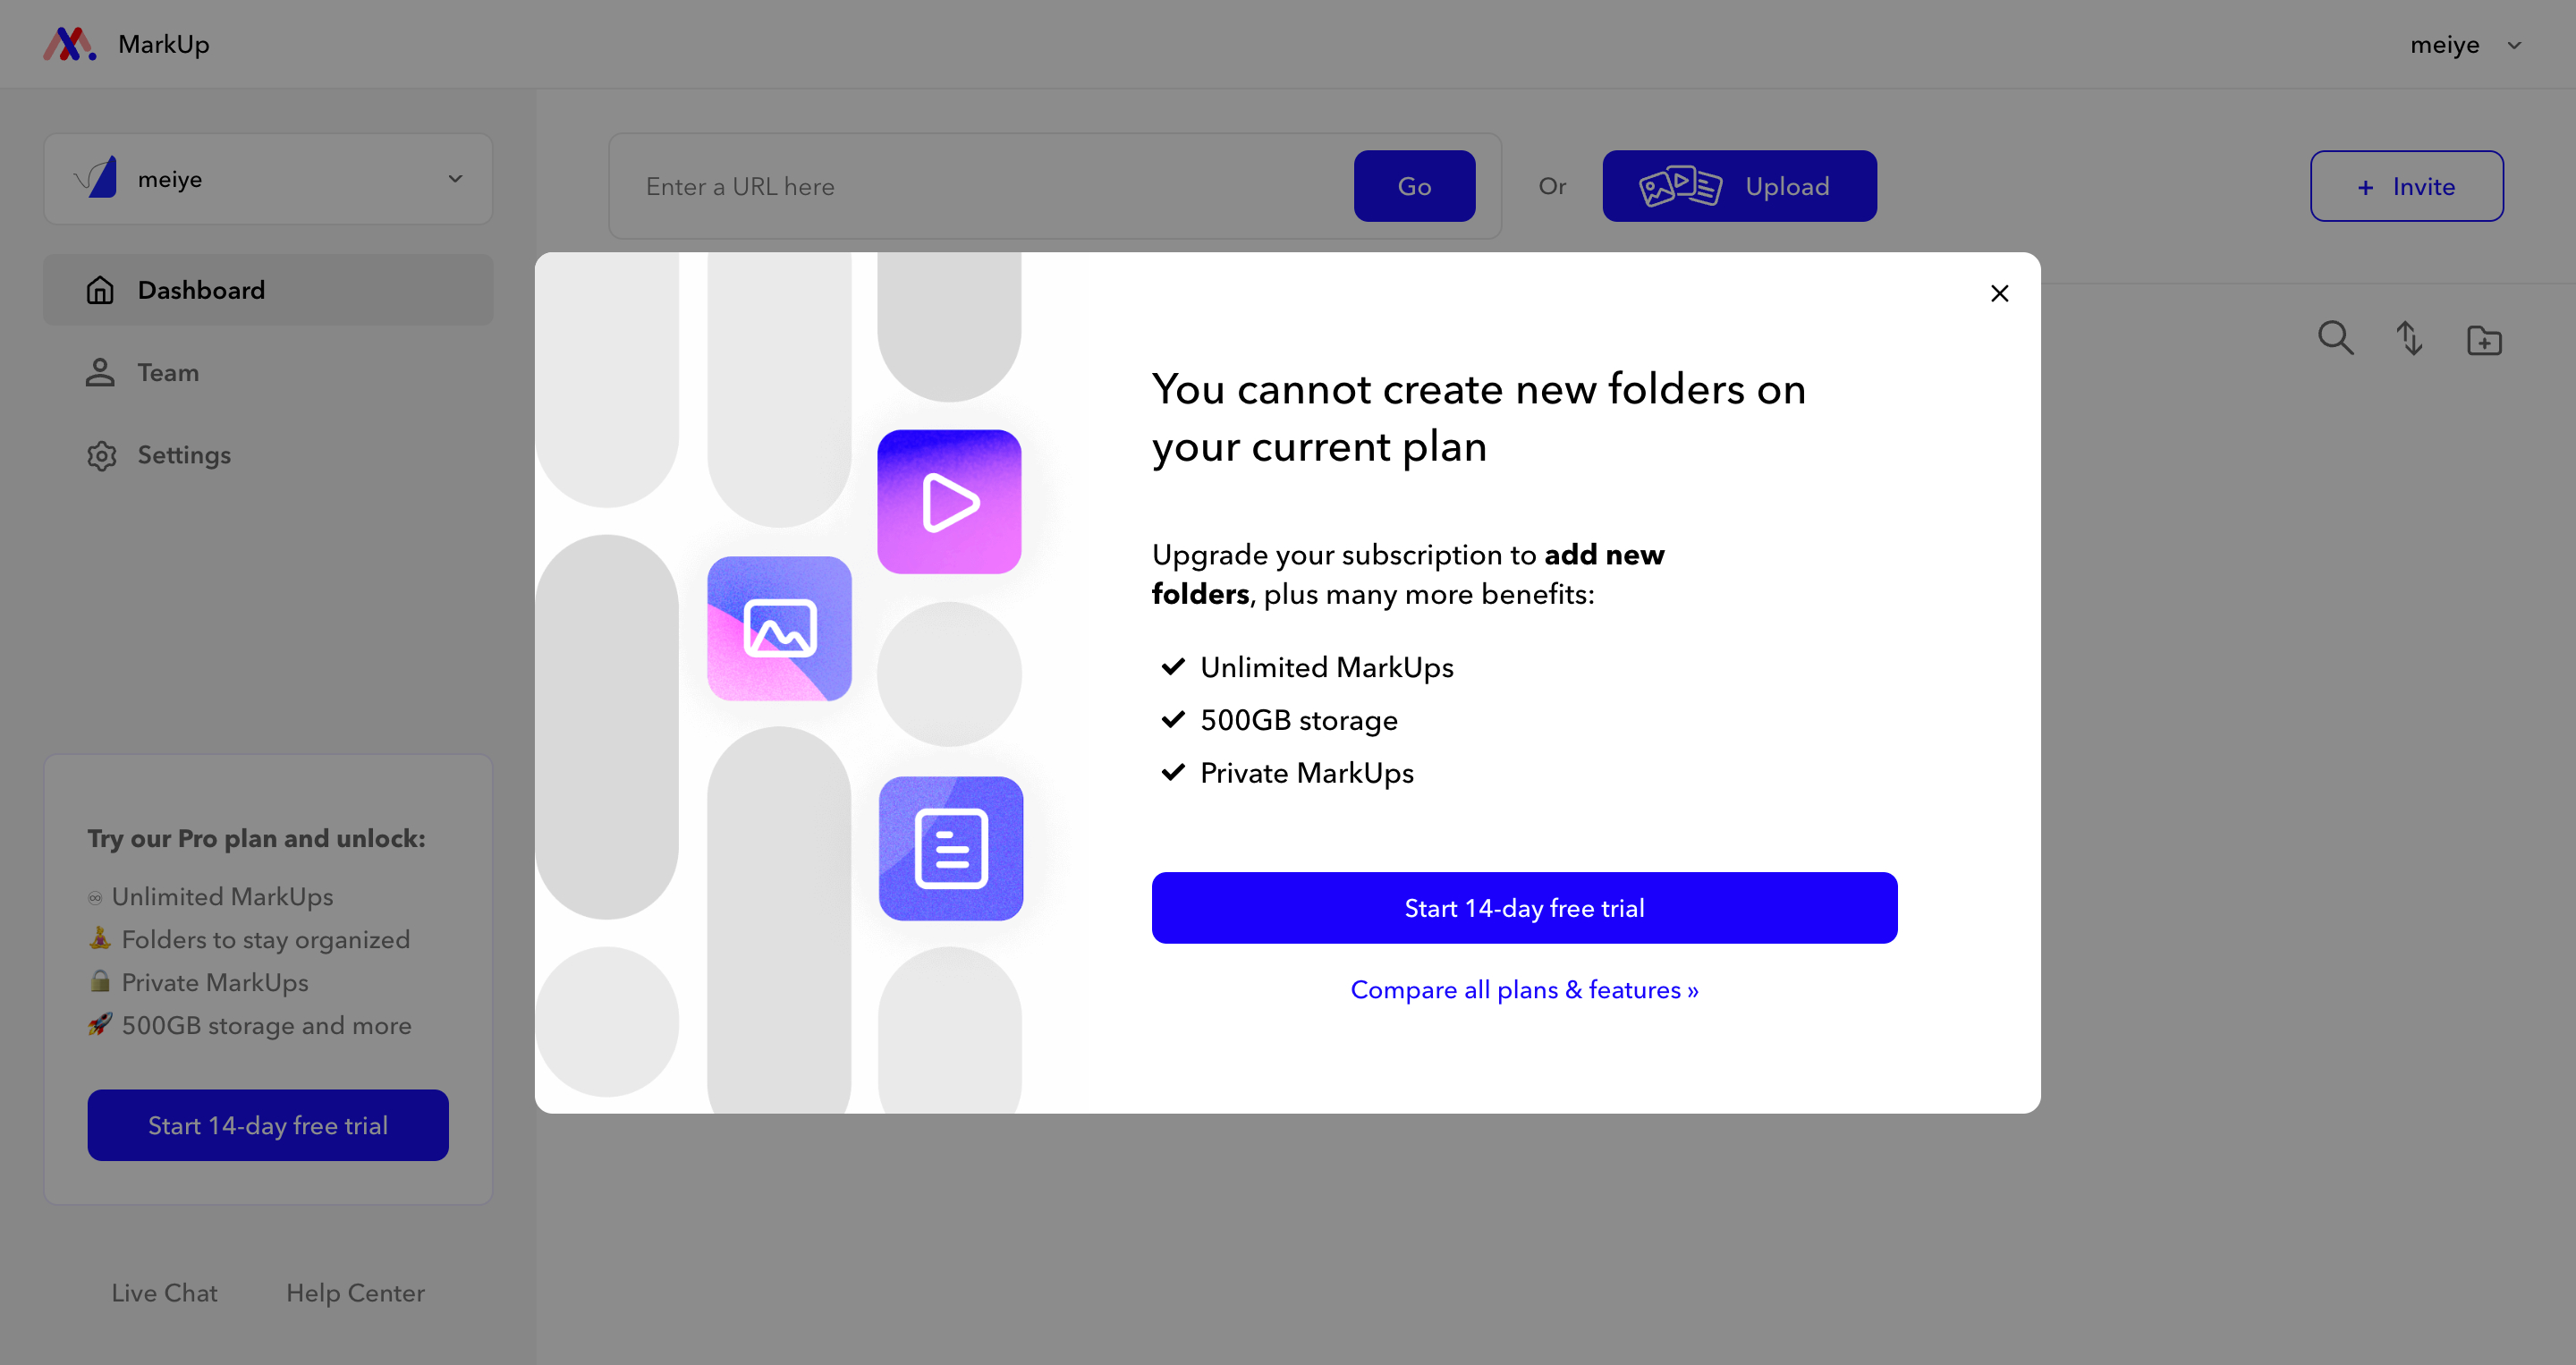Select the video play tile icon
The height and width of the screenshot is (1365, 2576).
pos(949,502)
